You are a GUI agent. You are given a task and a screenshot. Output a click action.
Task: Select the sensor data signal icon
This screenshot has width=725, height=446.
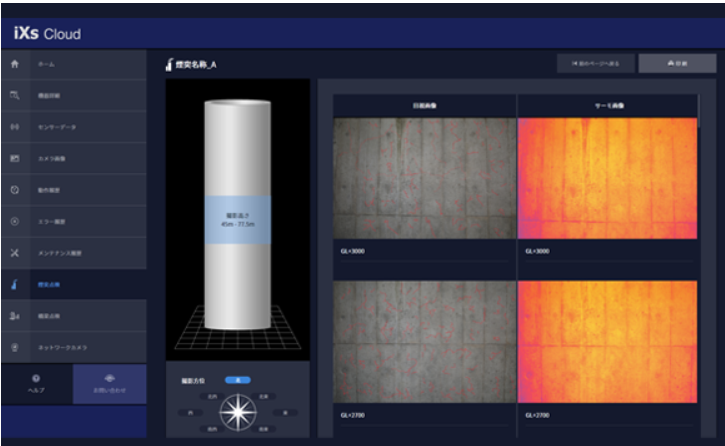point(14,127)
